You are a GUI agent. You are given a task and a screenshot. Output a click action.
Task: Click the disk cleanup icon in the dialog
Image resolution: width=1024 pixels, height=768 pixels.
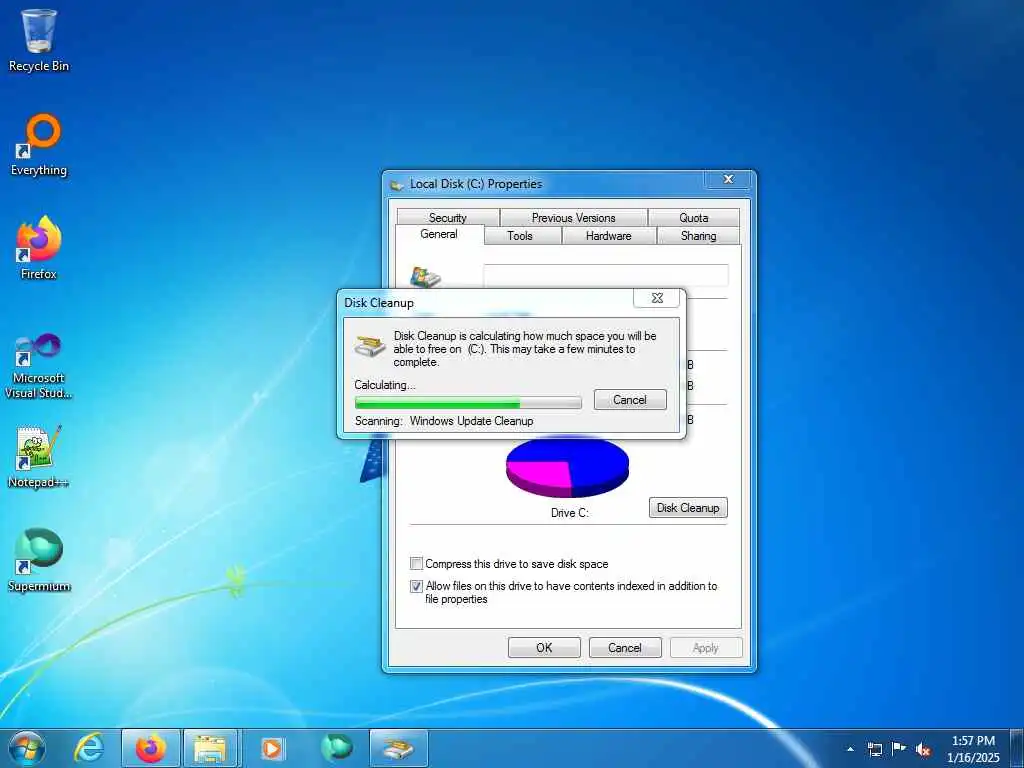click(370, 345)
